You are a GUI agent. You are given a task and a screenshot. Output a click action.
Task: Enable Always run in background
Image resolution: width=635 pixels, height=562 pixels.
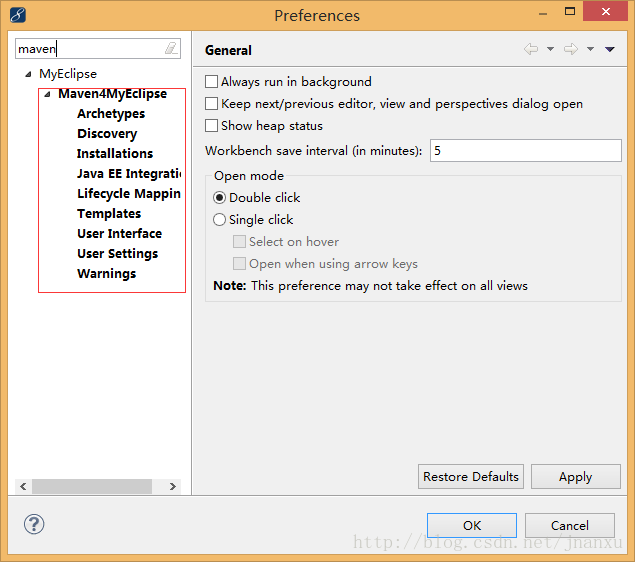point(211,81)
